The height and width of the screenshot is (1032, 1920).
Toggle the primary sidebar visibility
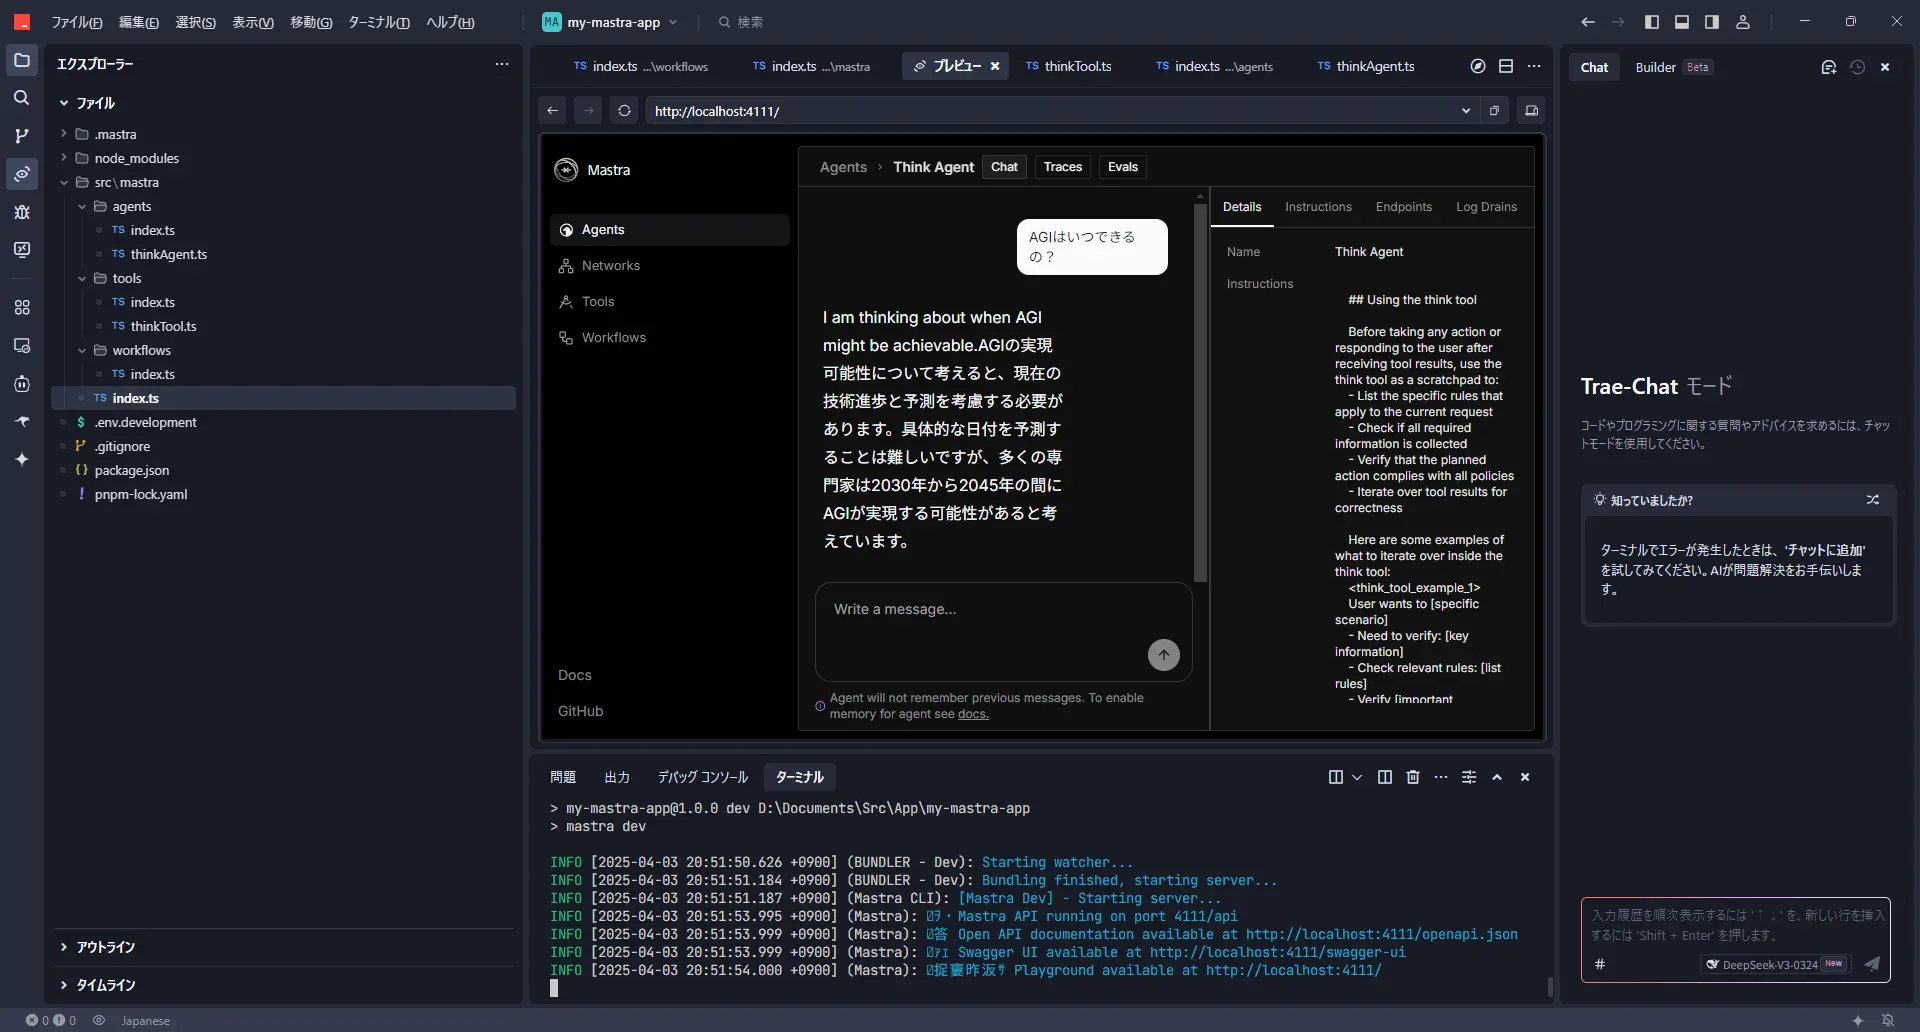[1652, 21]
